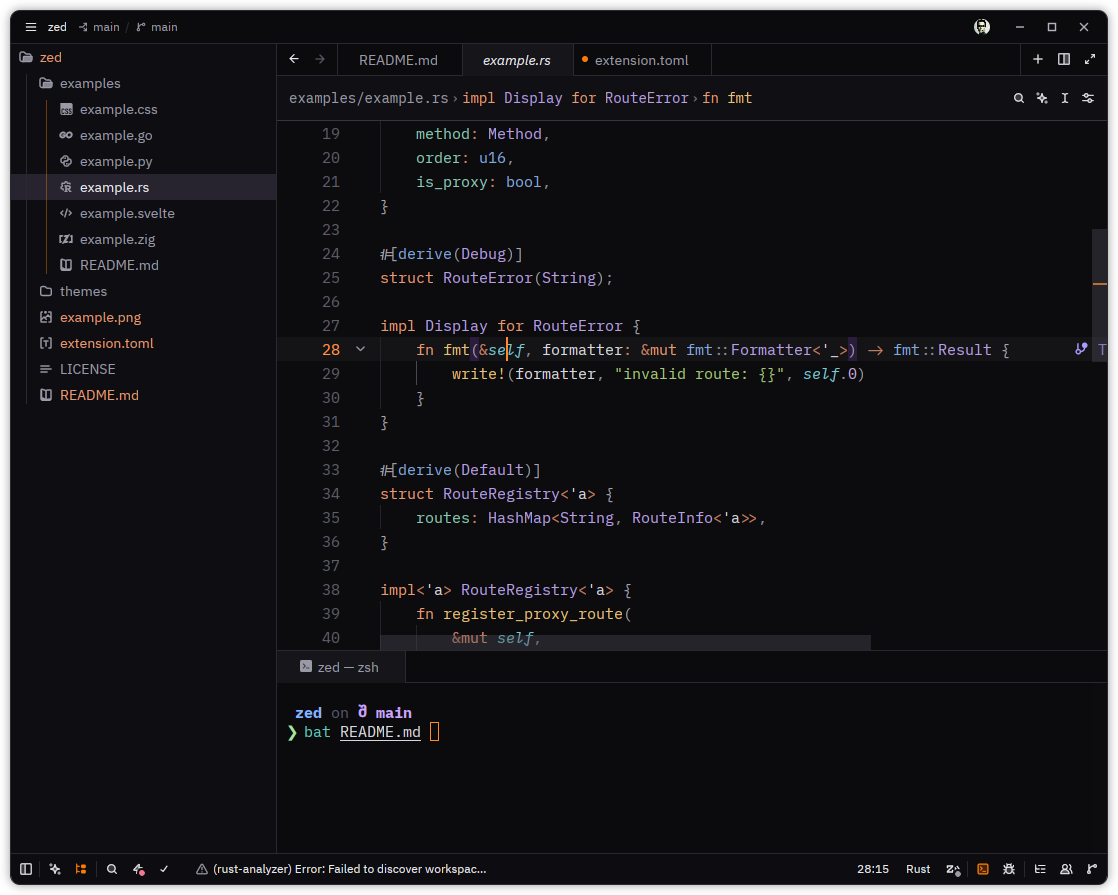
Task: Open Zed edit prediction status icon
Action: pyautogui.click(x=953, y=869)
